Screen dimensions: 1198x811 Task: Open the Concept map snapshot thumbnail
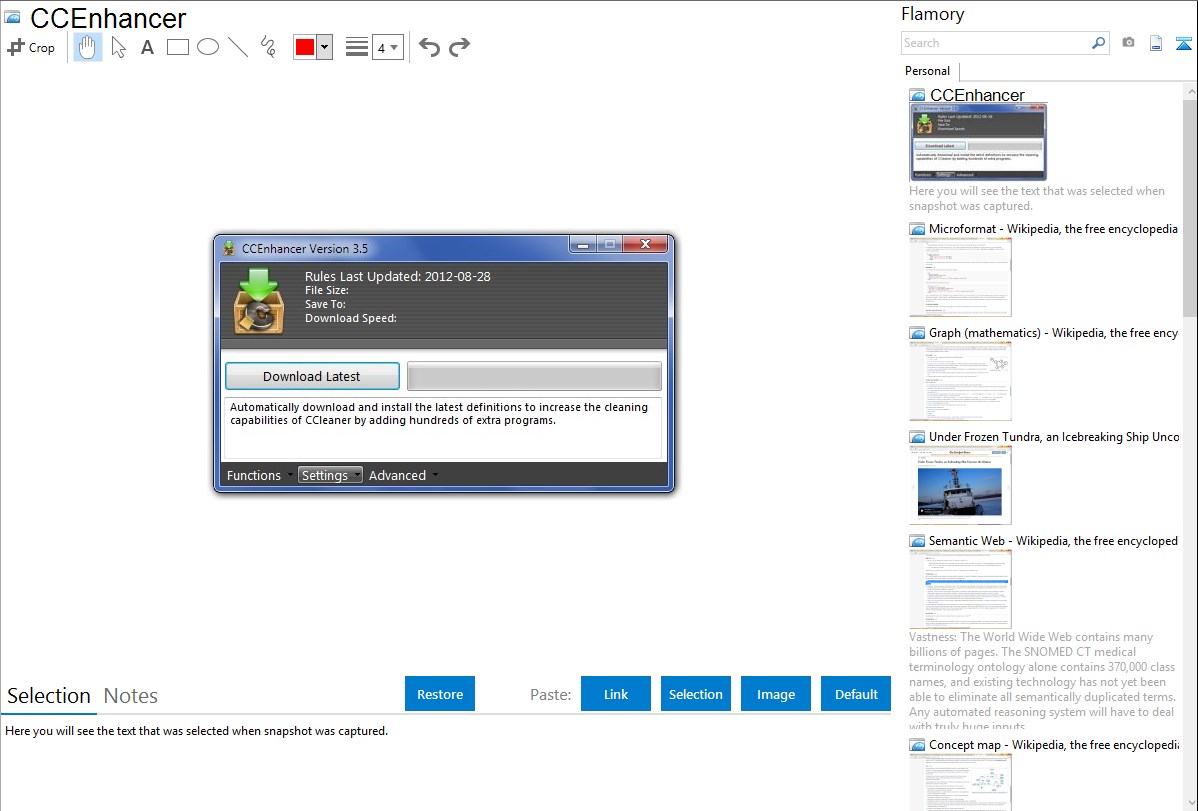point(960,782)
